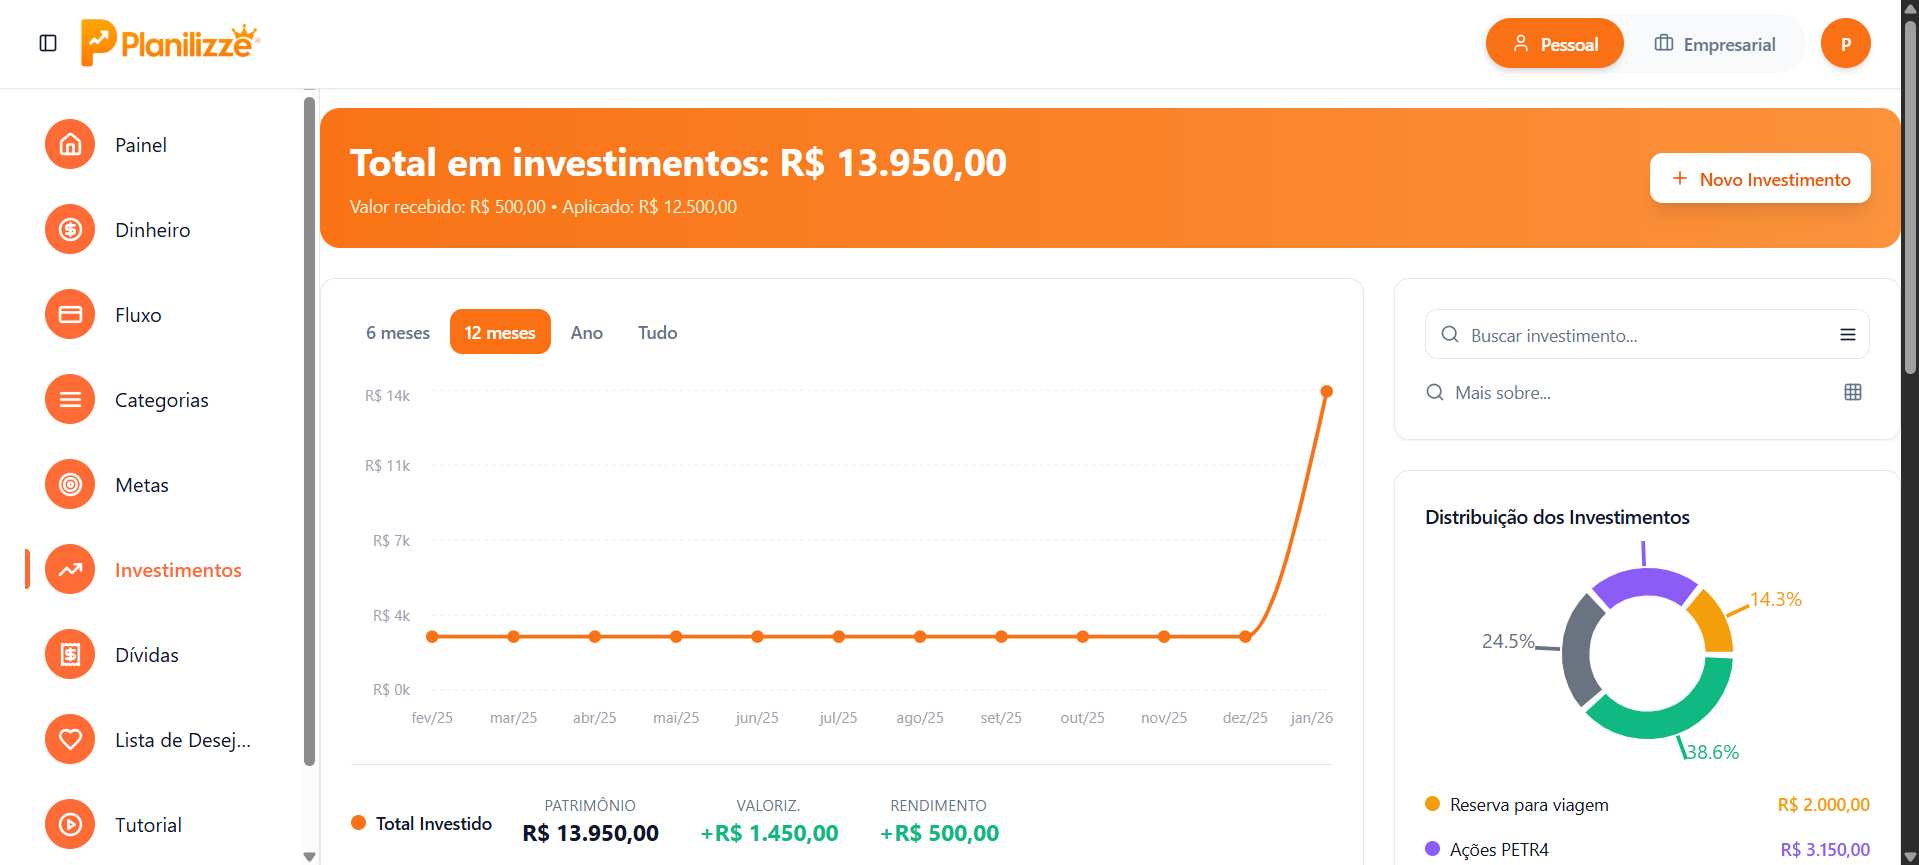Select the Categorias list icon
Image resolution: width=1919 pixels, height=865 pixels.
point(70,400)
